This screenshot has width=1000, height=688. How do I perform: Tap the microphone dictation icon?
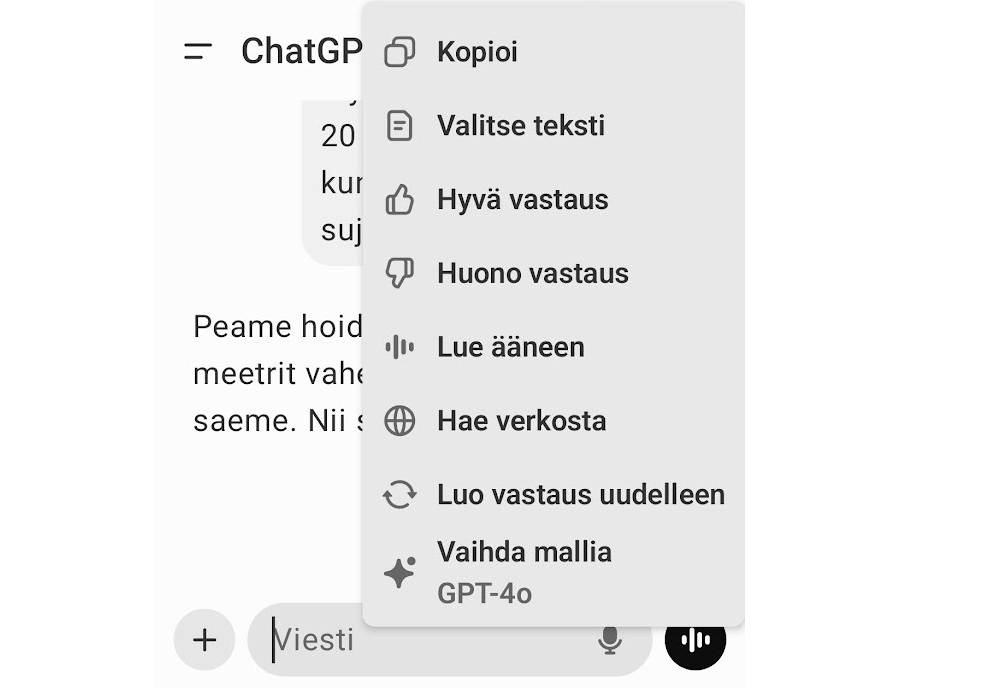pyautogui.click(x=609, y=640)
